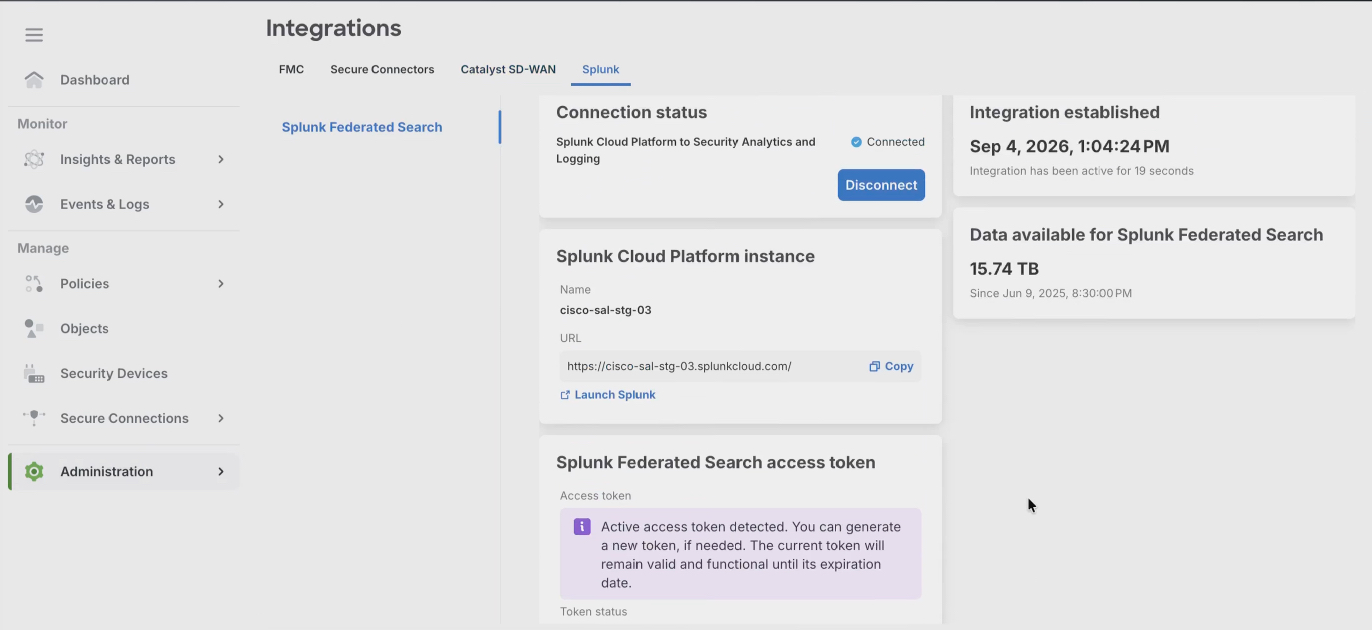This screenshot has height=630, width=1372.
Task: Select Splunk Federated Search side item
Action: click(x=362, y=127)
